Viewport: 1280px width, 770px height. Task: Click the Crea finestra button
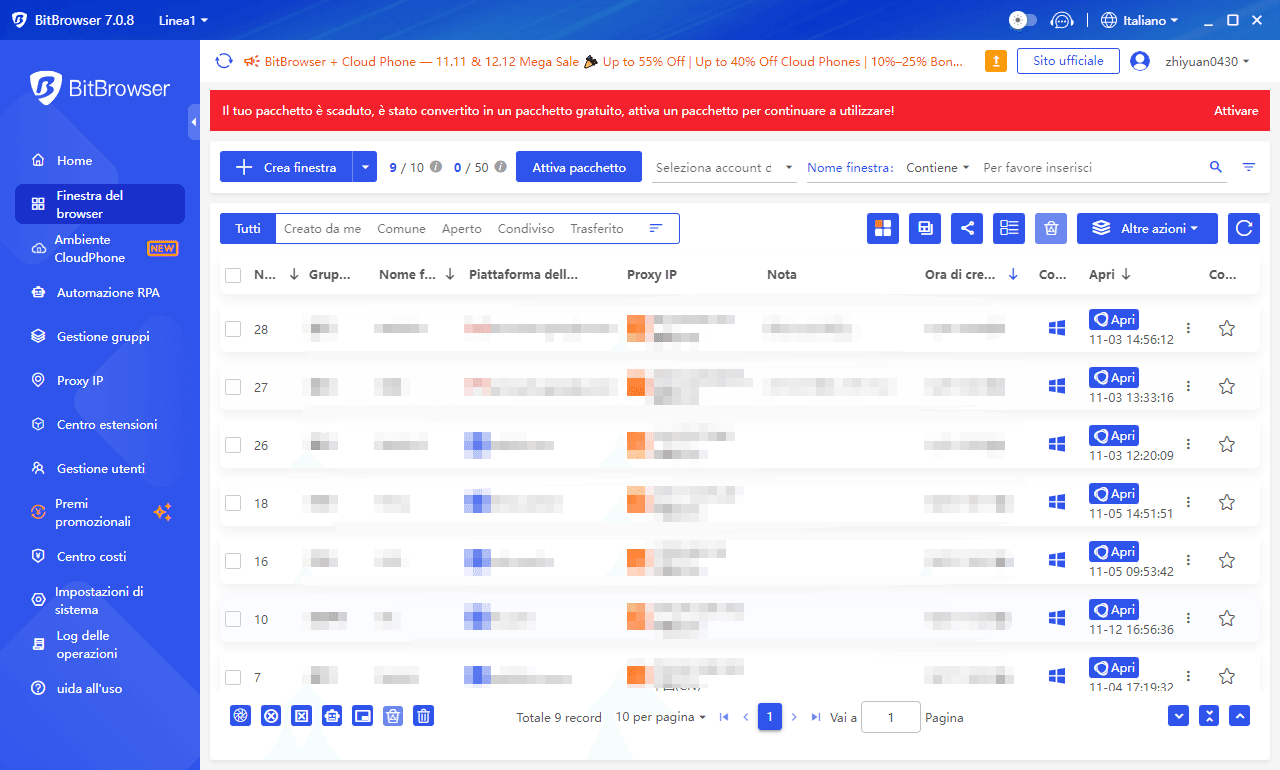click(x=288, y=166)
